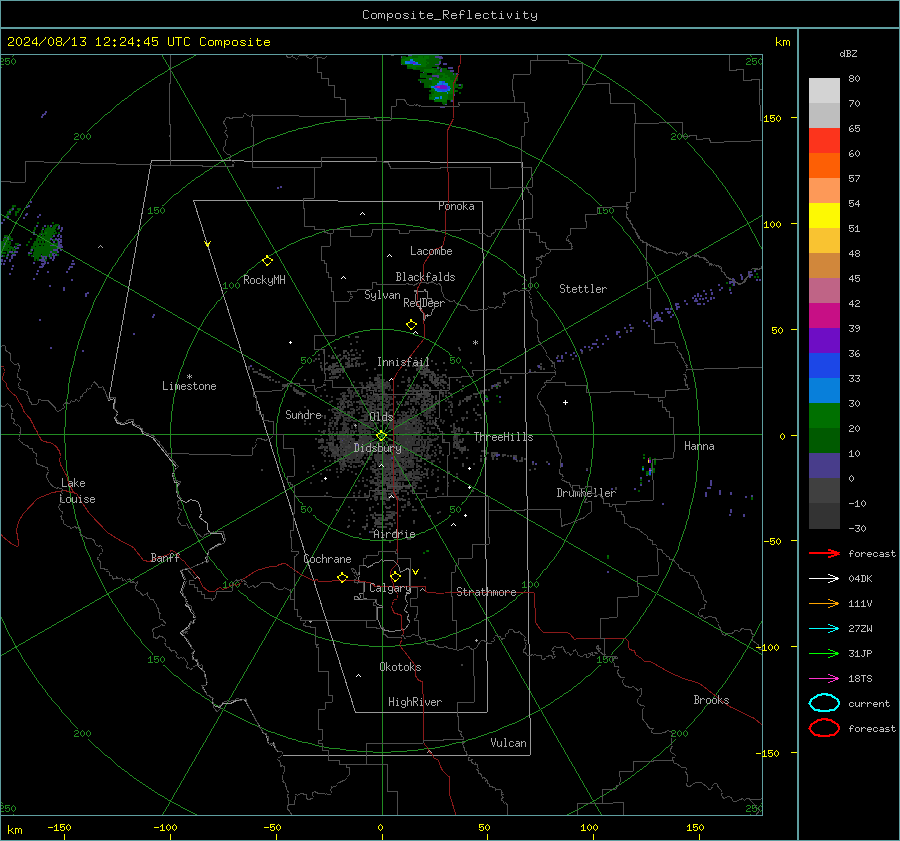Viewport: 900px width, 841px height.
Task: Pick the light gray 70-80 dBZ swatch
Action: 824,91
